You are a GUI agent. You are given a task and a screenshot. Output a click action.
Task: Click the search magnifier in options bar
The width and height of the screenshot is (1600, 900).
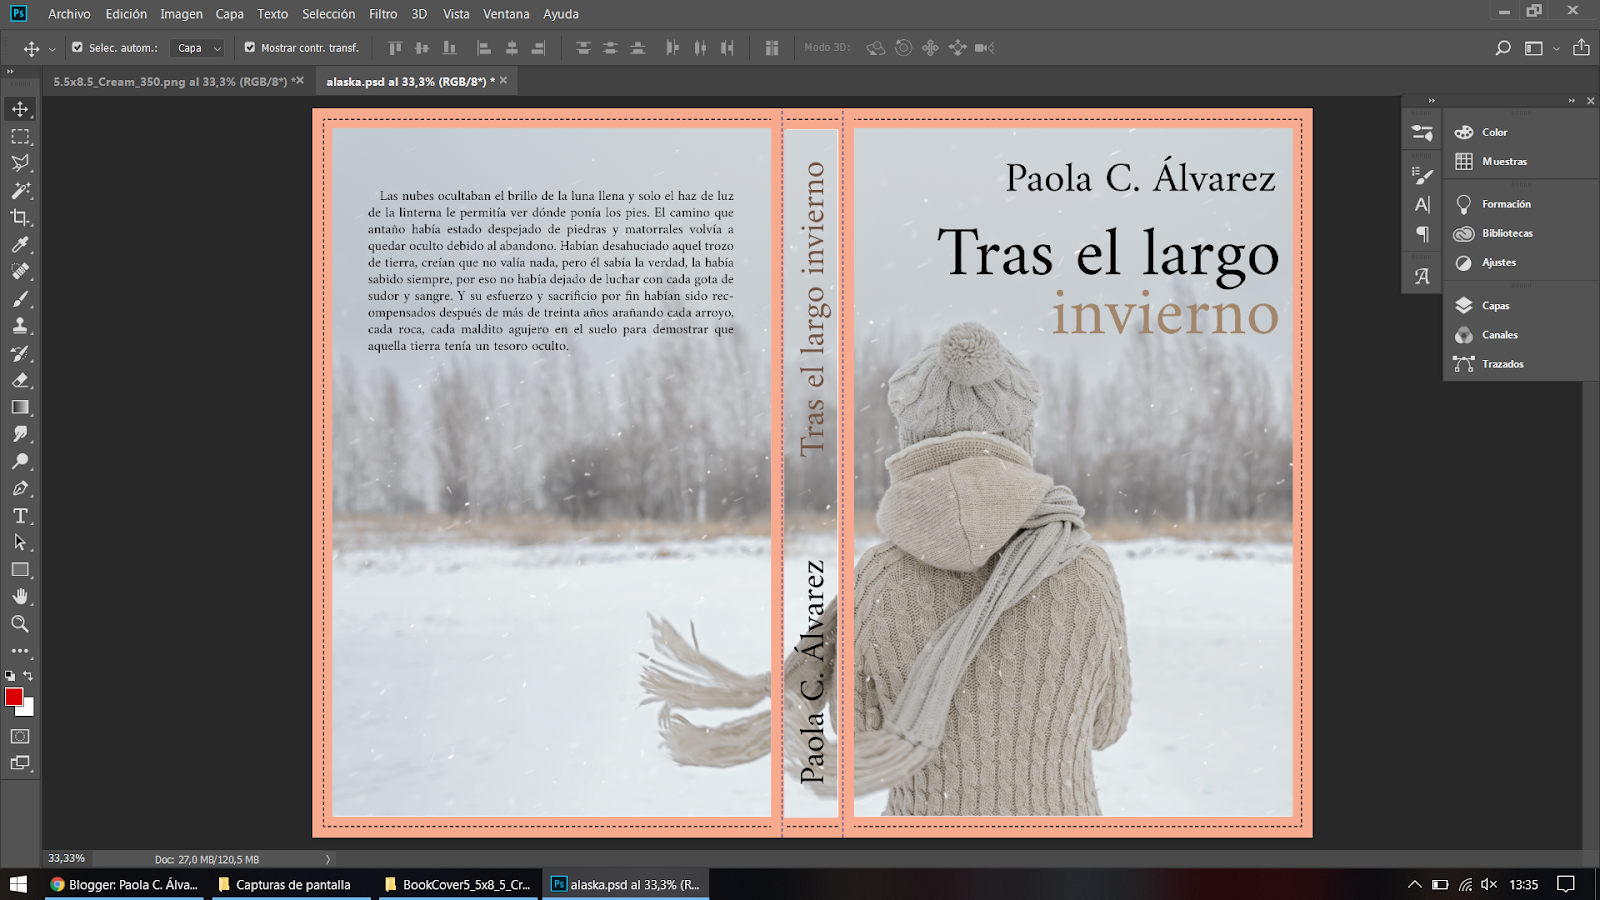1503,48
